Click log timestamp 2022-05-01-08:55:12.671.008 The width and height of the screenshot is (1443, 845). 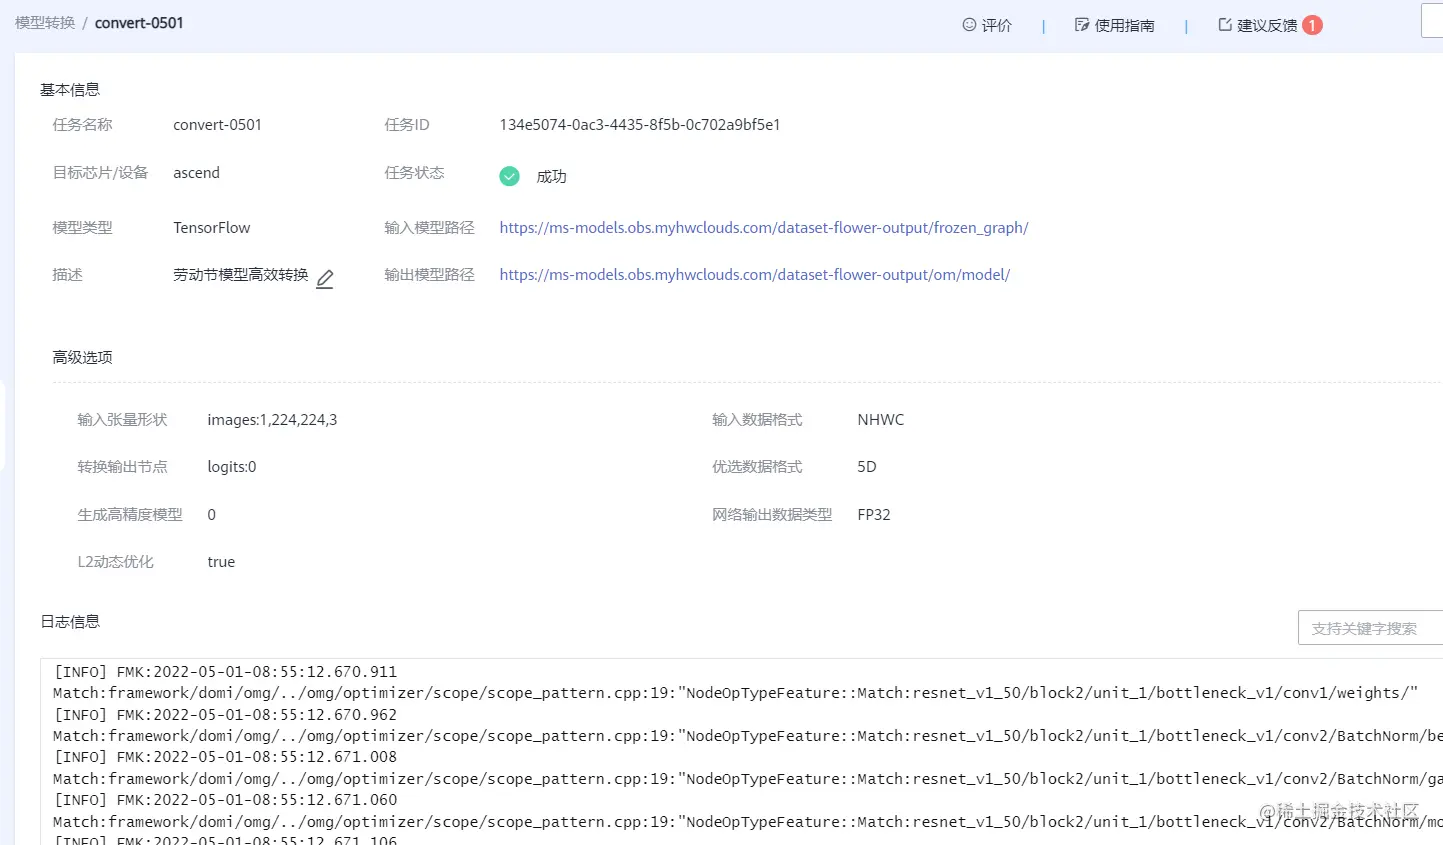[275, 757]
